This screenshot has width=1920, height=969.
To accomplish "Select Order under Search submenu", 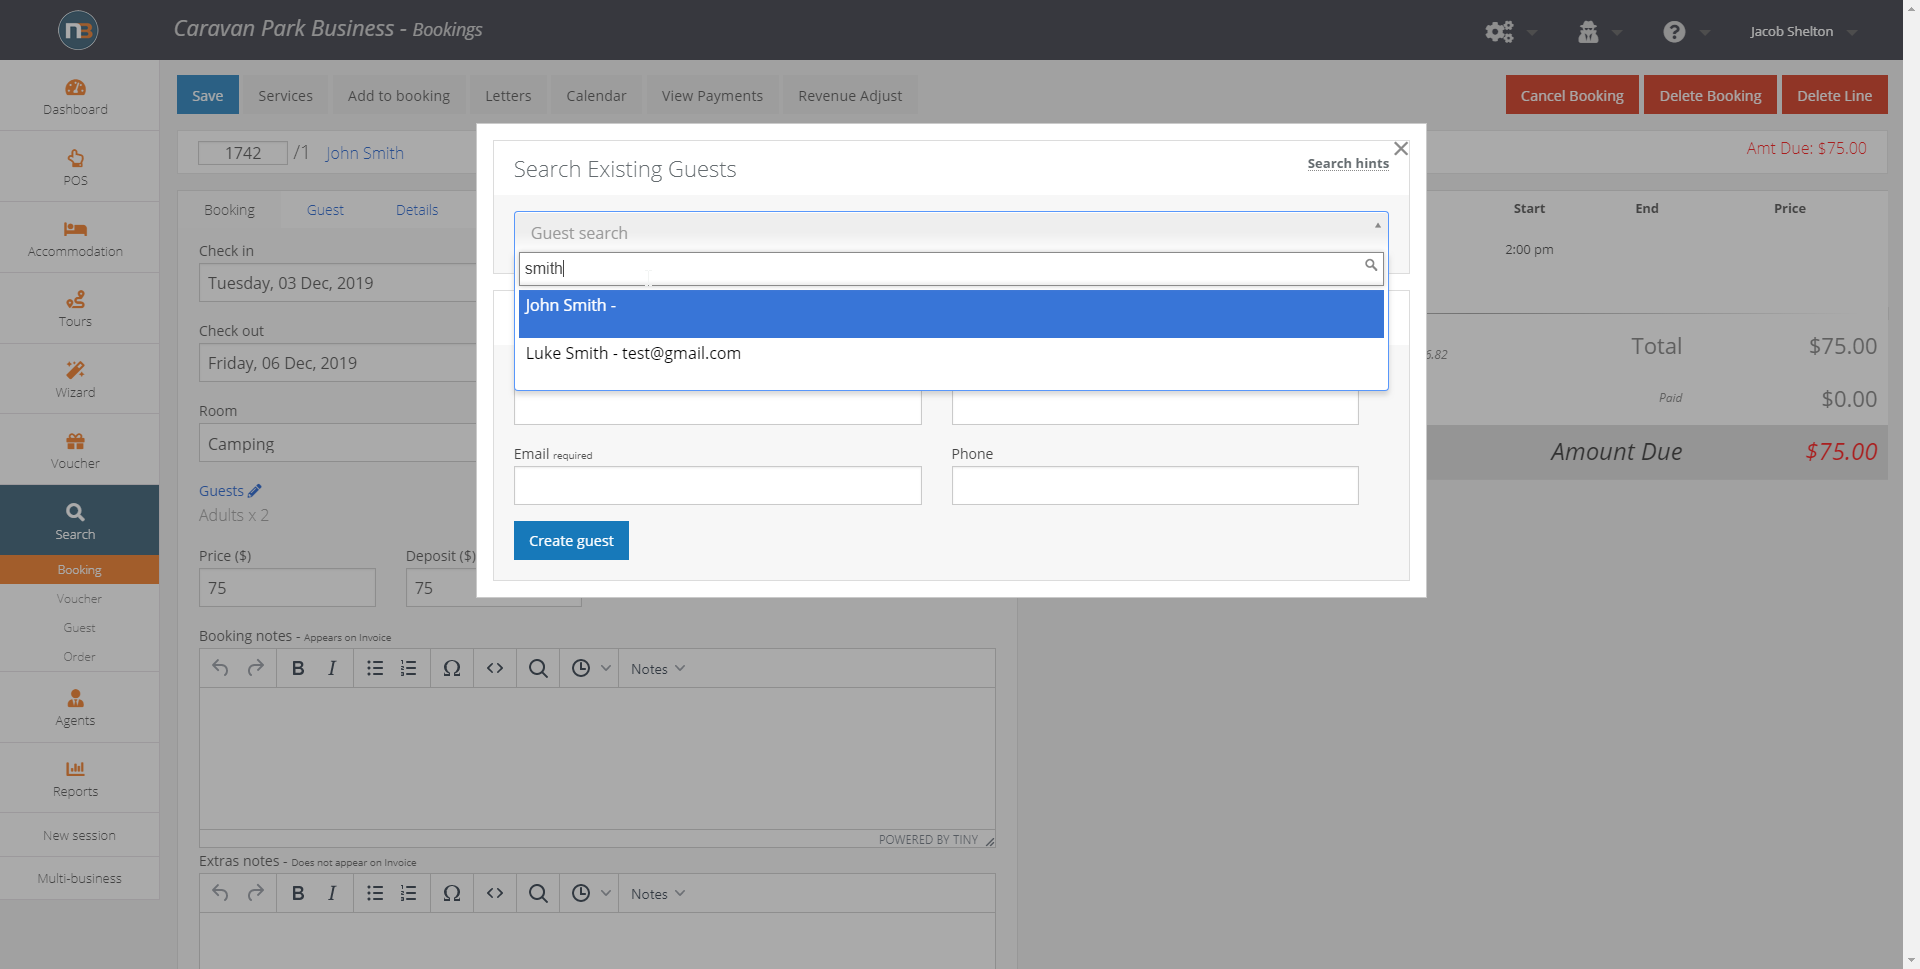I will click(80, 657).
